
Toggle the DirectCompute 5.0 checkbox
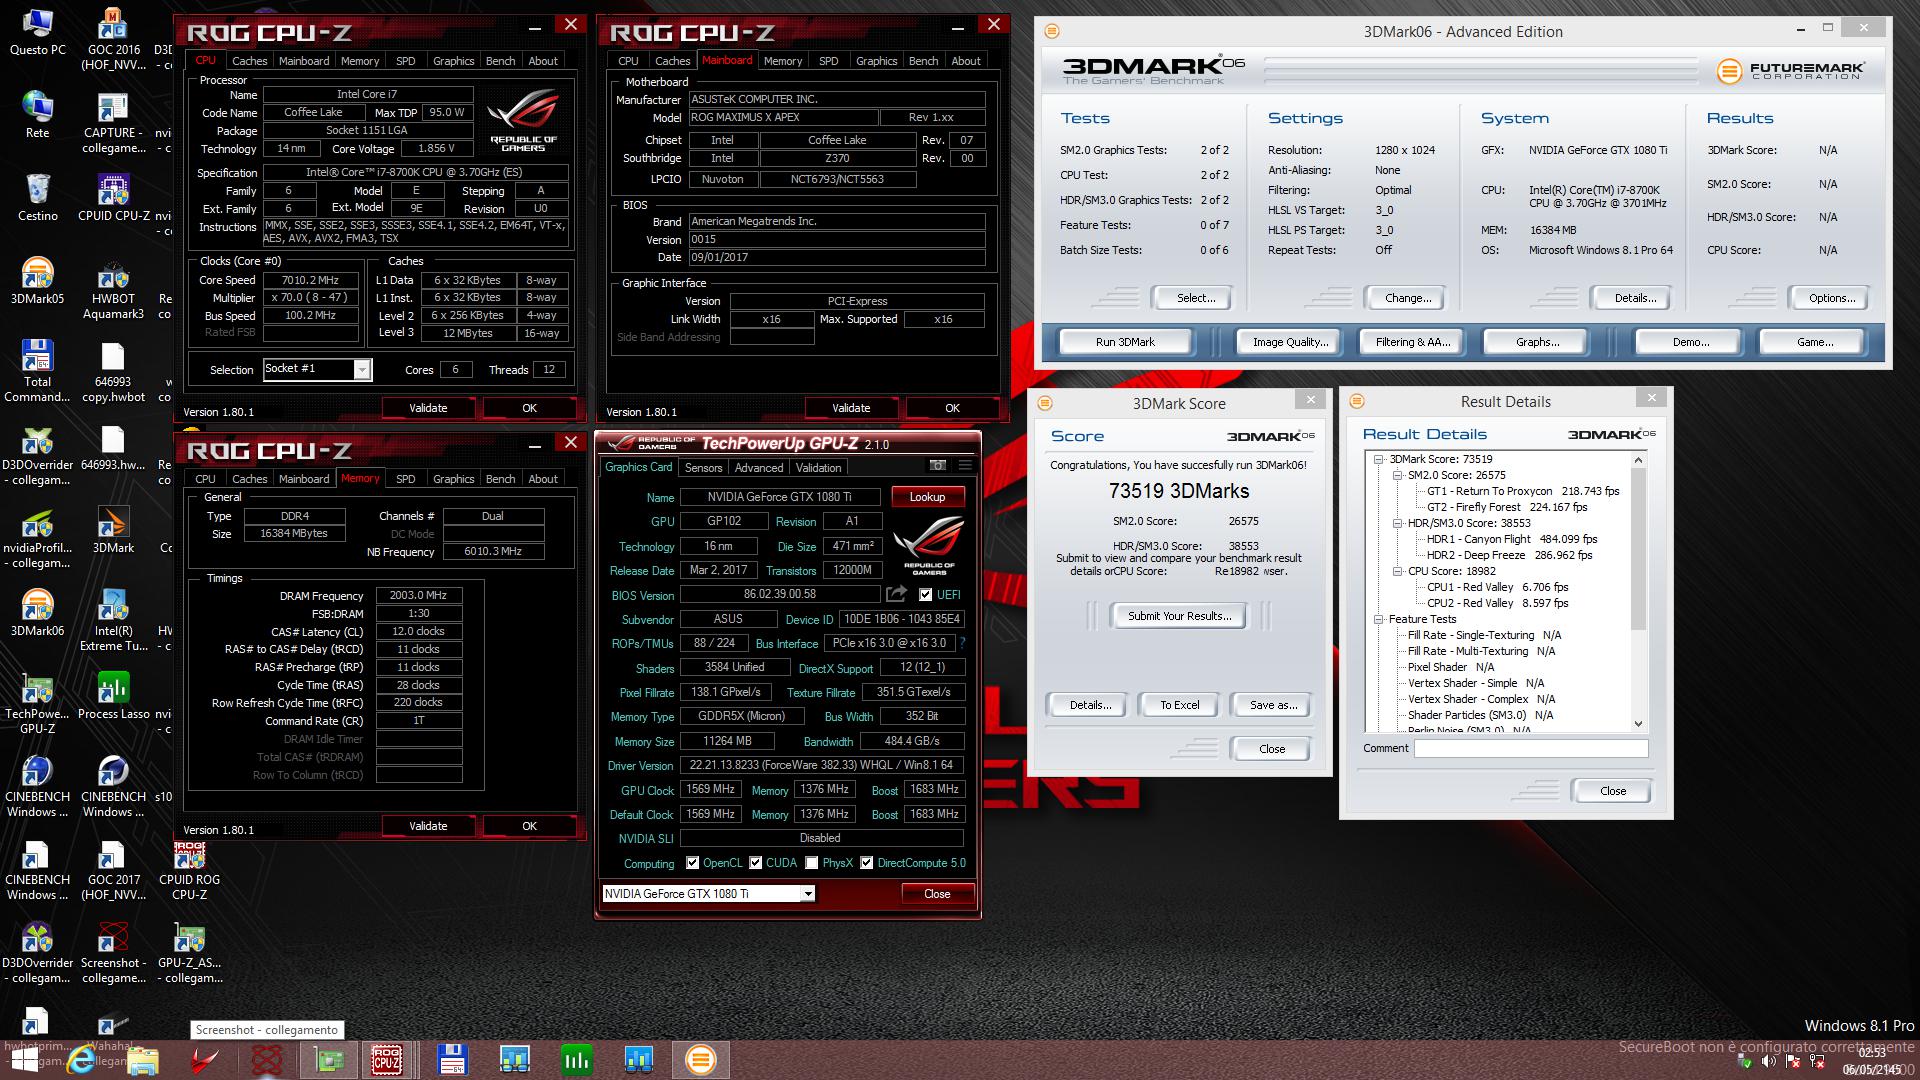point(867,863)
